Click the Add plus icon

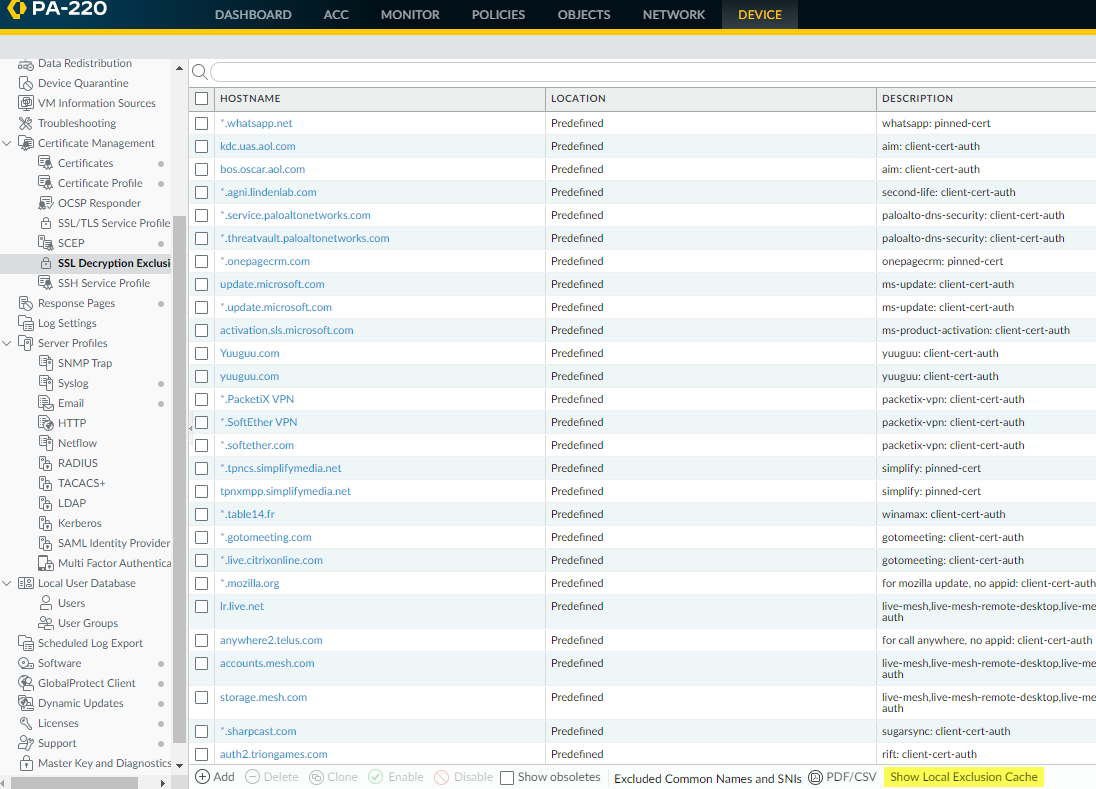click(x=202, y=777)
